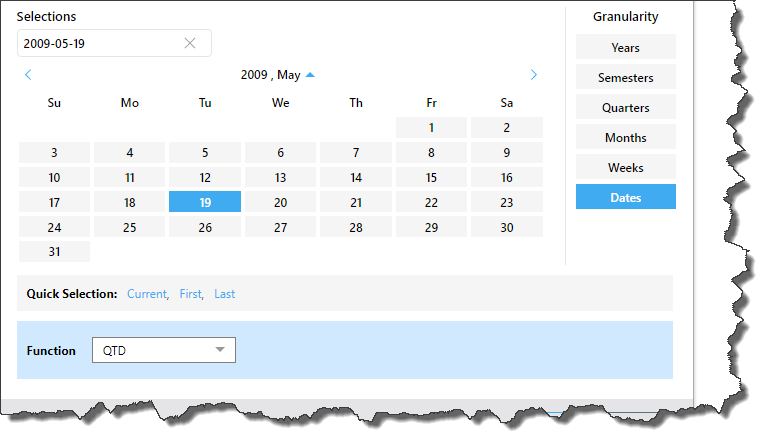
Task: Go to previous month with left arrow
Action: pyautogui.click(x=28, y=75)
